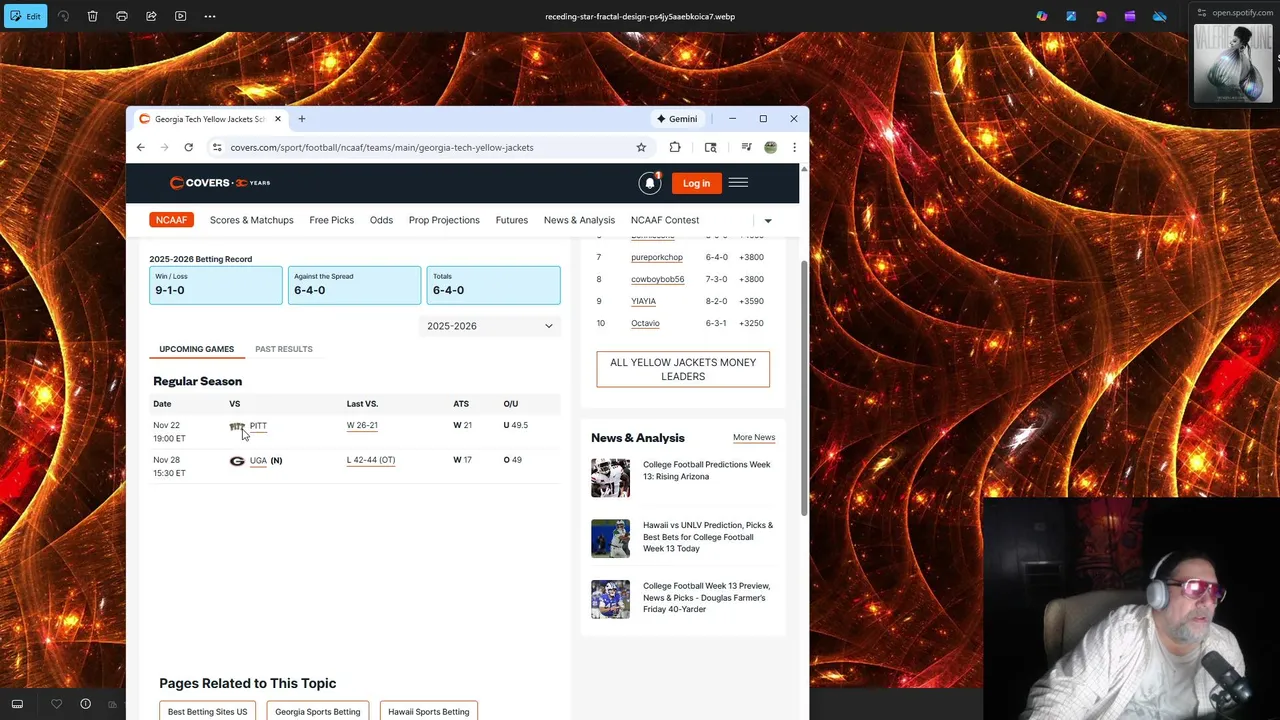The width and height of the screenshot is (1280, 720).
Task: Close the Georgia Tech Yellow Jackets tab
Action: 278,119
